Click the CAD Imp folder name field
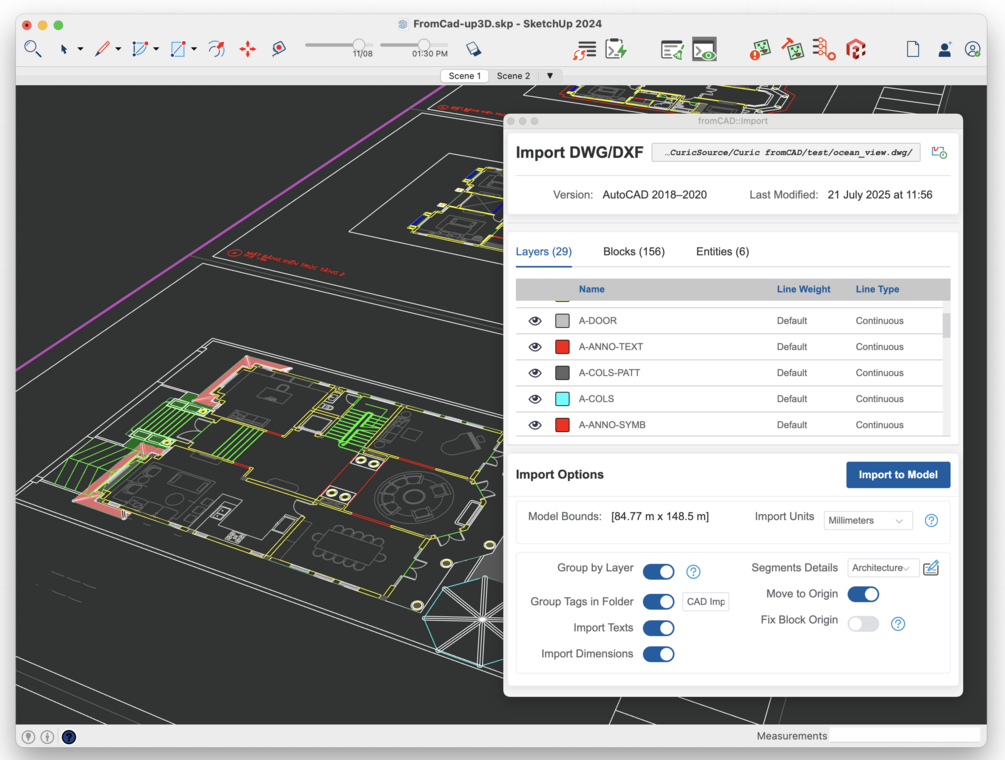This screenshot has height=760, width=1005. [x=706, y=602]
